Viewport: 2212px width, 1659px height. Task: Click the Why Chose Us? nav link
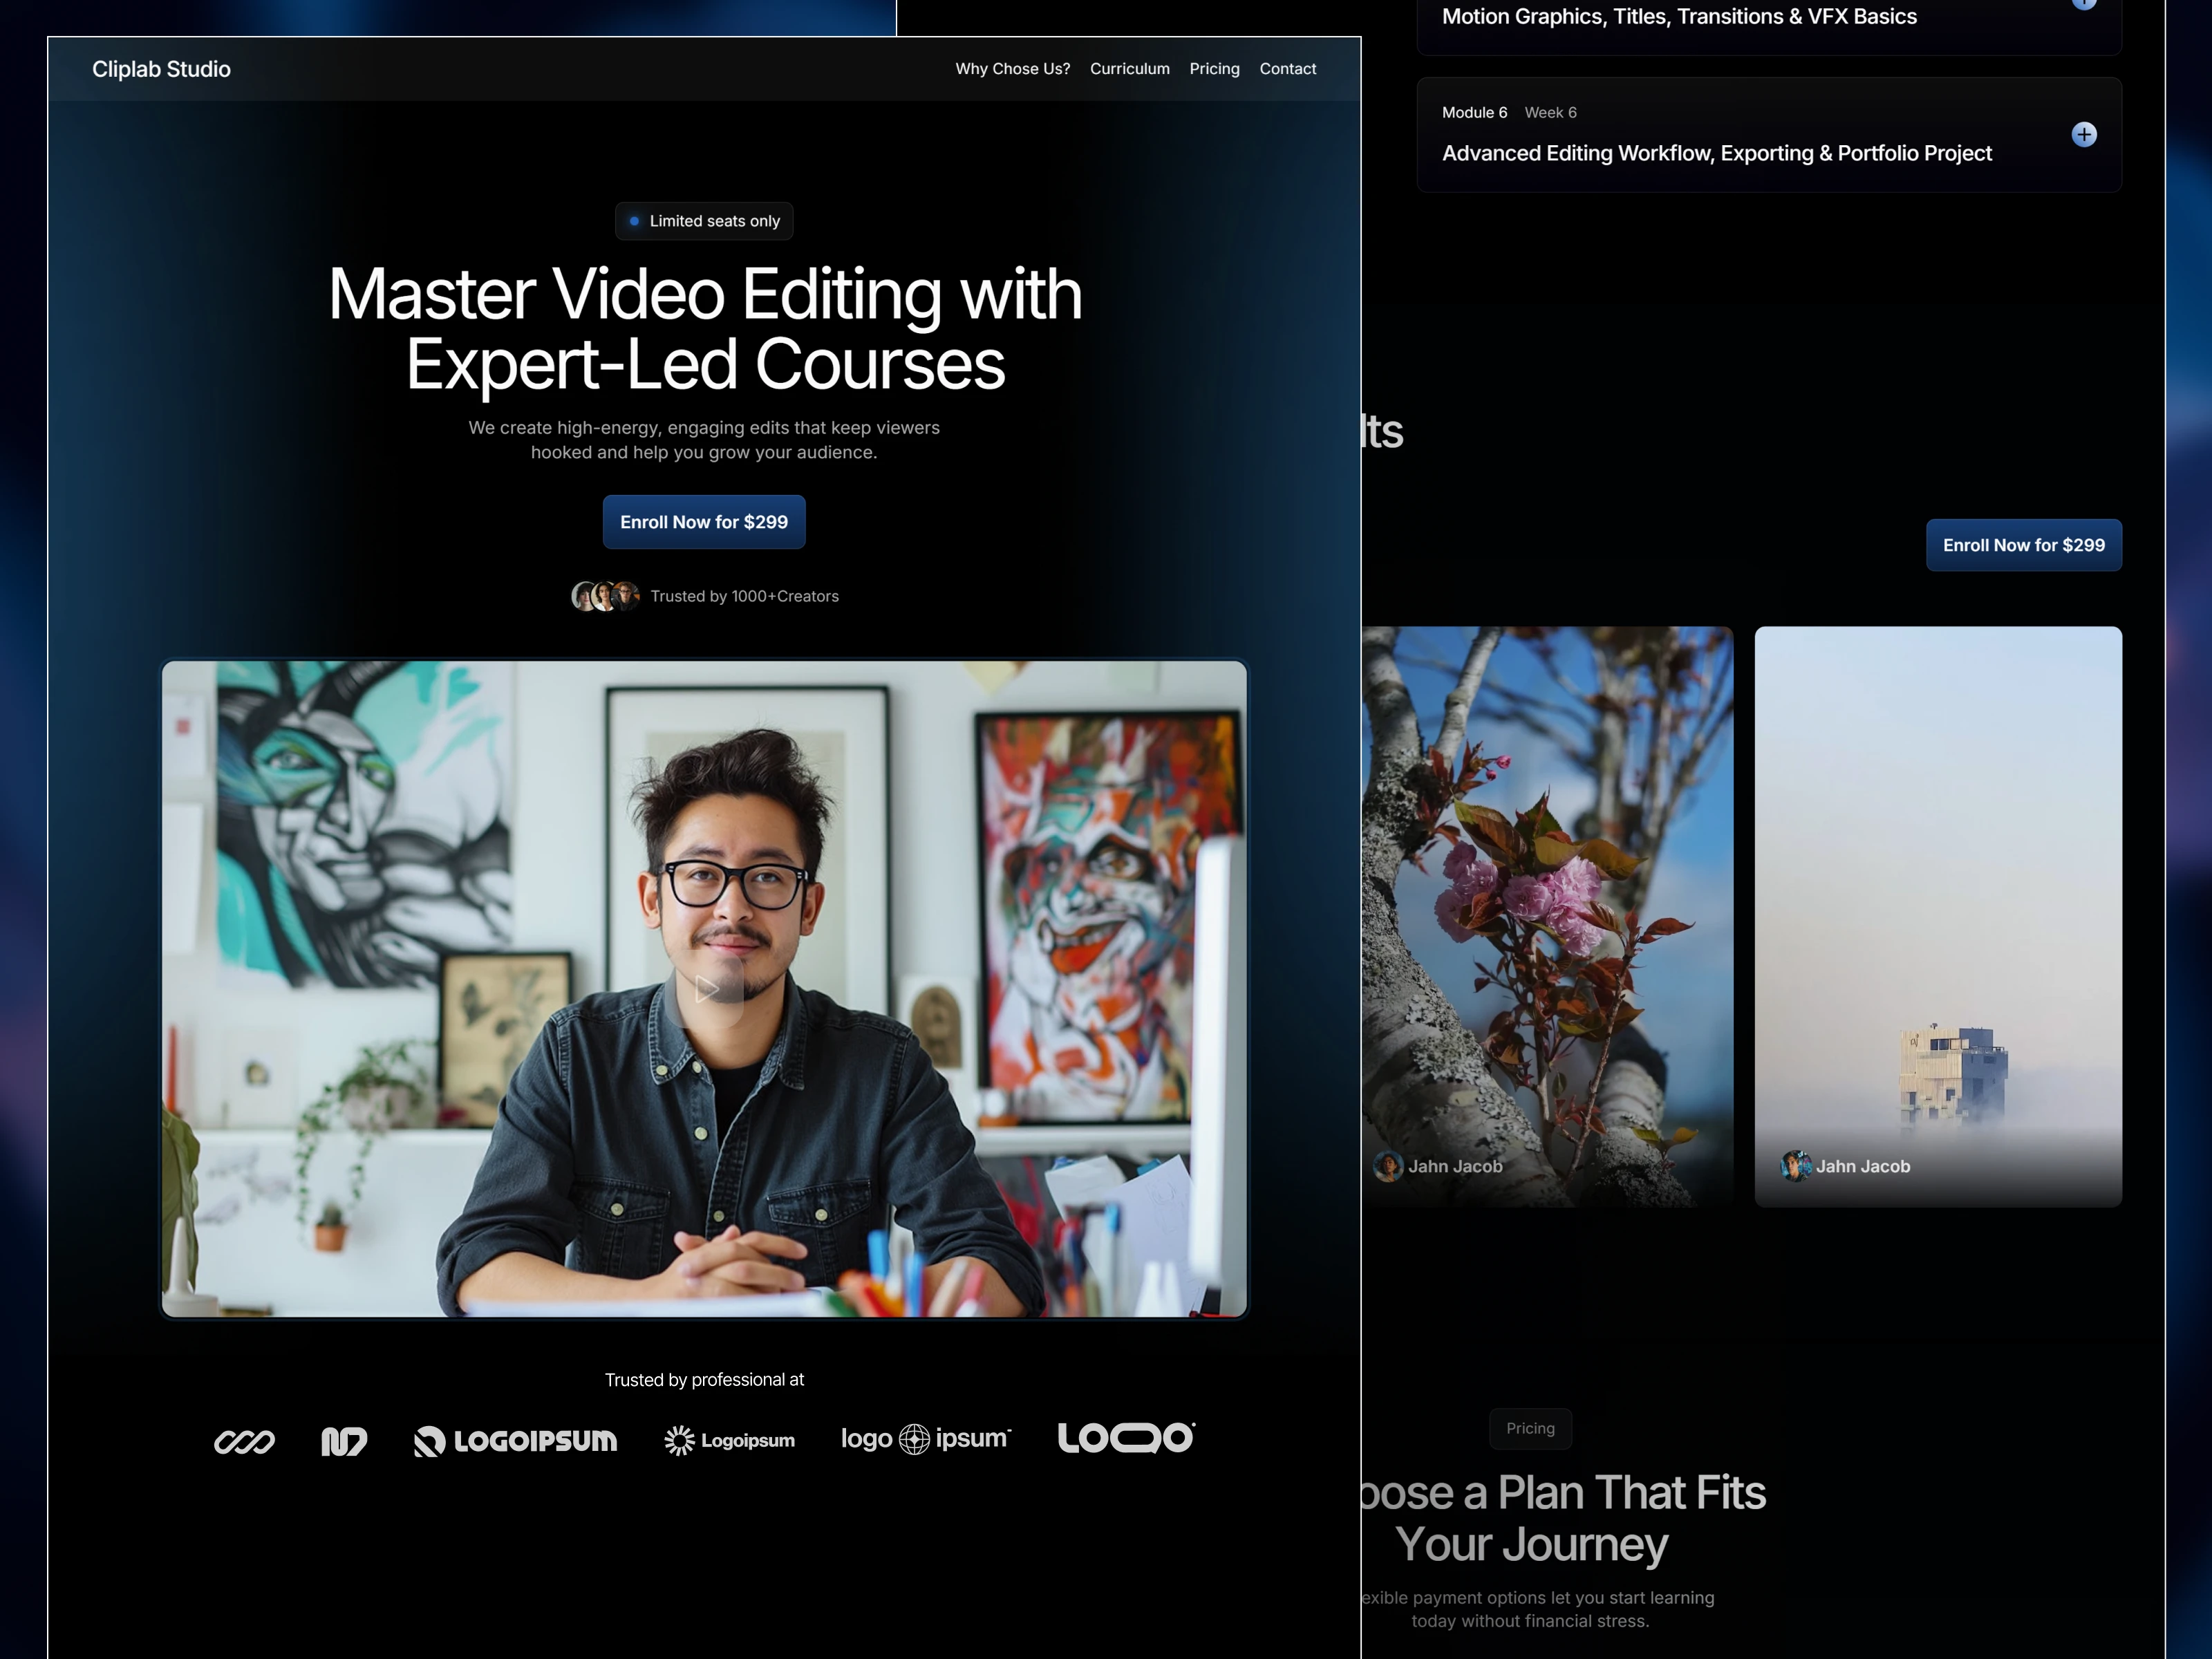(1012, 69)
